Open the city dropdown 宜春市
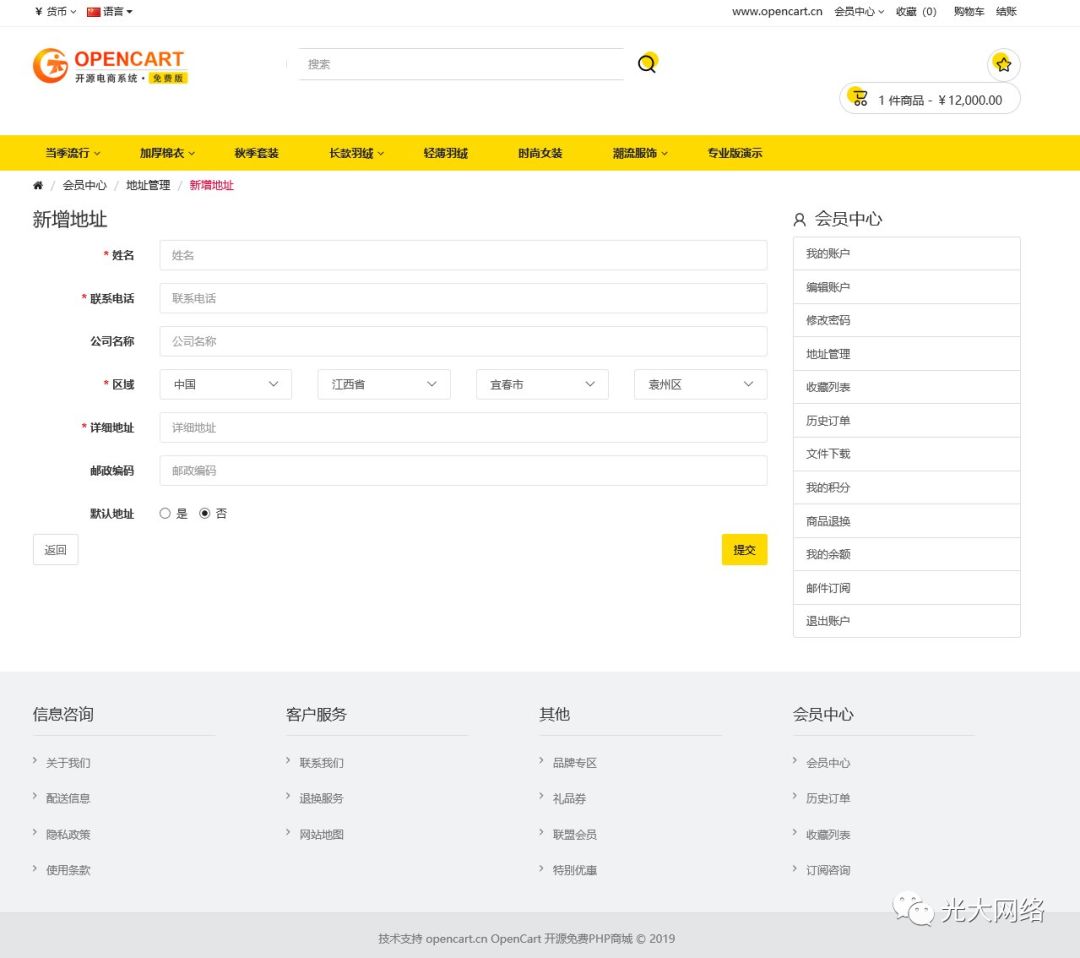Screen dimensions: 1080x958 click(x=542, y=384)
